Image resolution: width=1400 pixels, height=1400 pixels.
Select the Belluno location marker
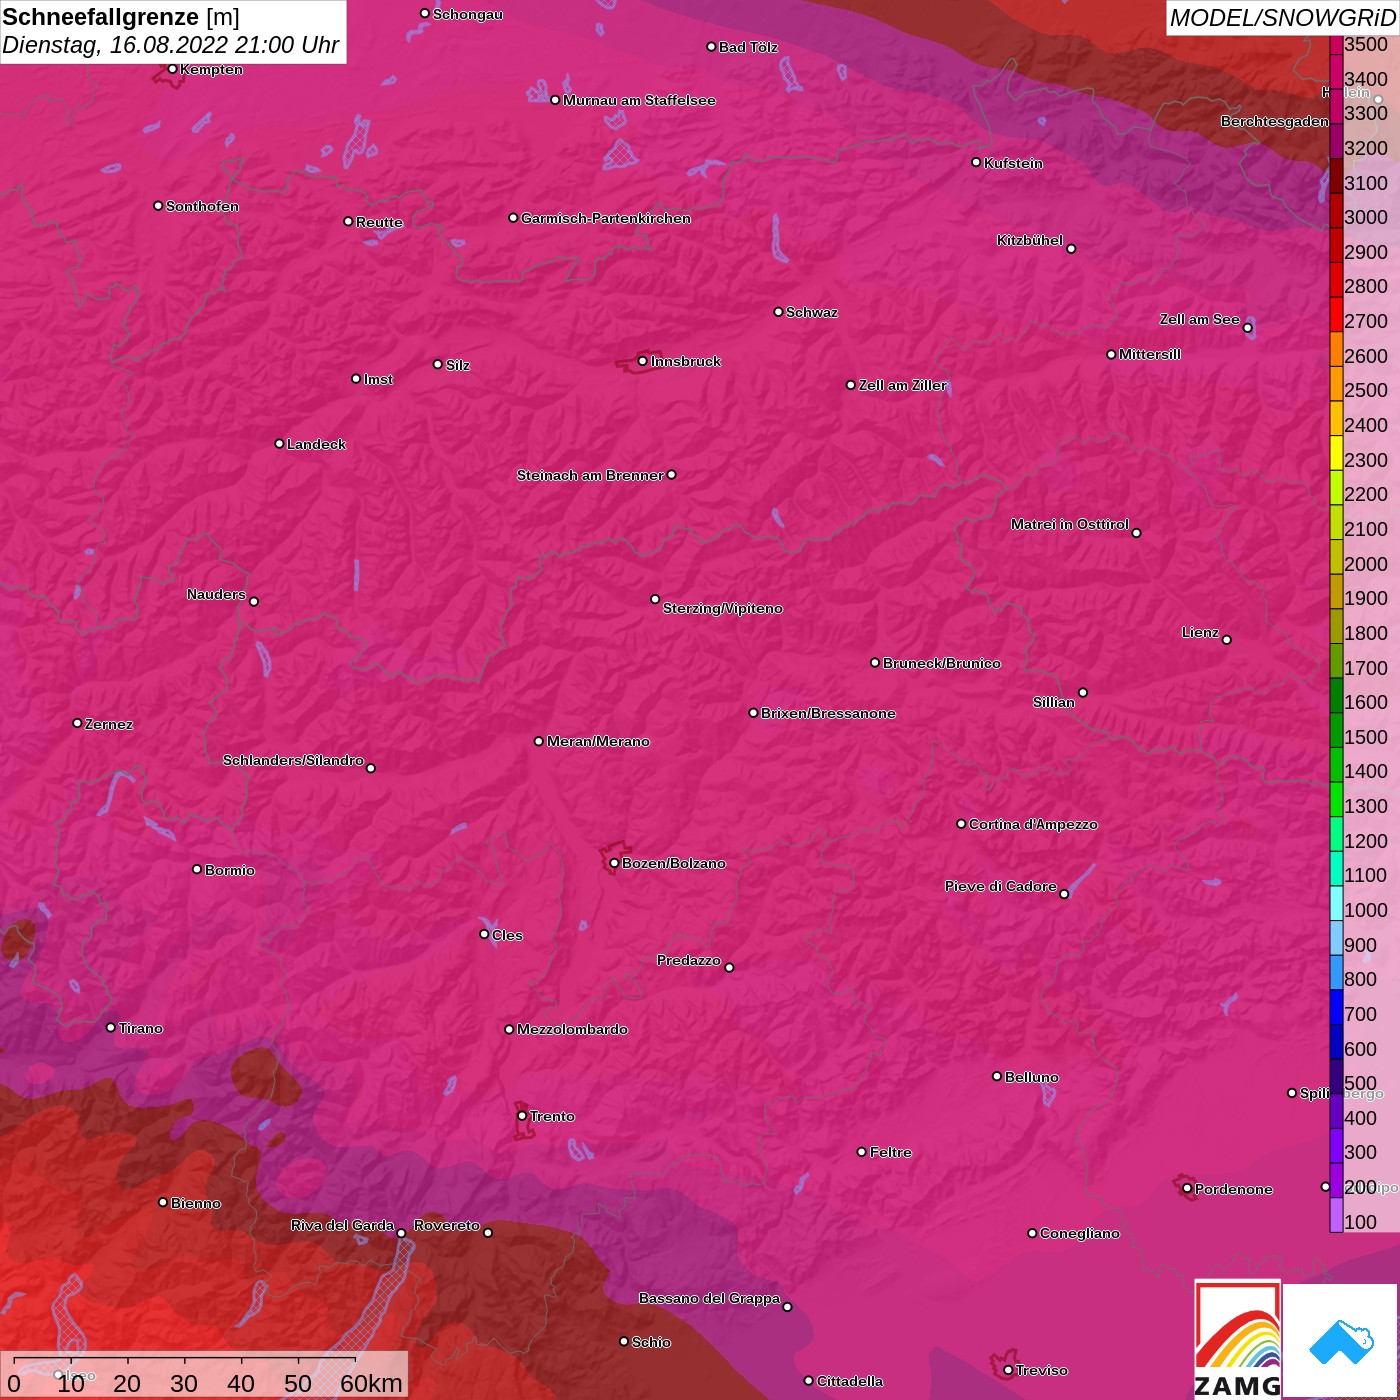[996, 1076]
